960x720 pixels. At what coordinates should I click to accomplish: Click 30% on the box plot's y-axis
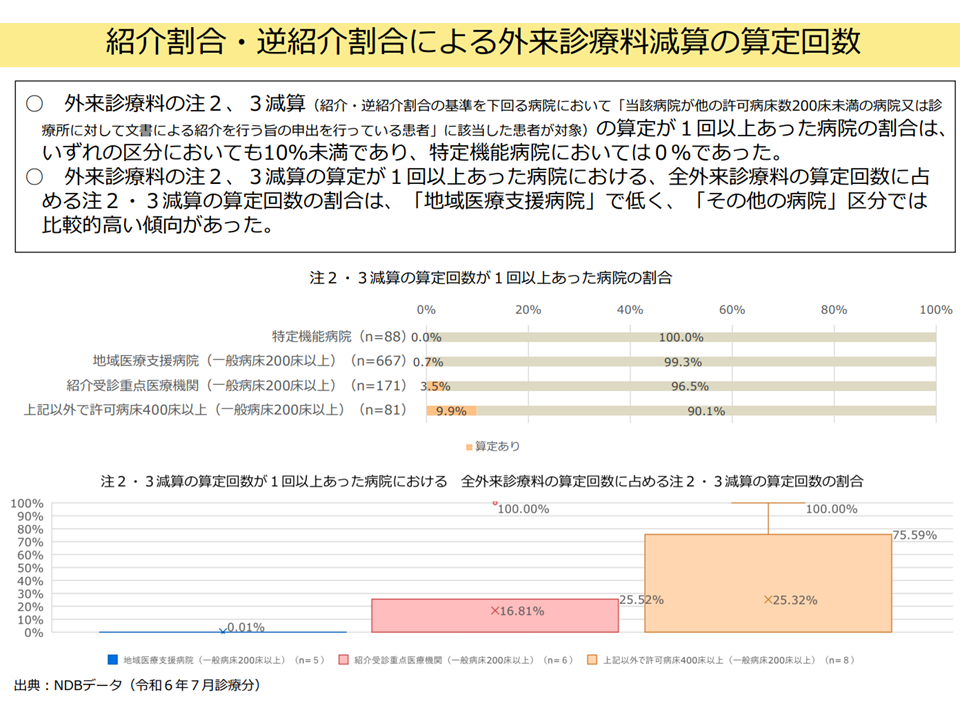coord(30,594)
